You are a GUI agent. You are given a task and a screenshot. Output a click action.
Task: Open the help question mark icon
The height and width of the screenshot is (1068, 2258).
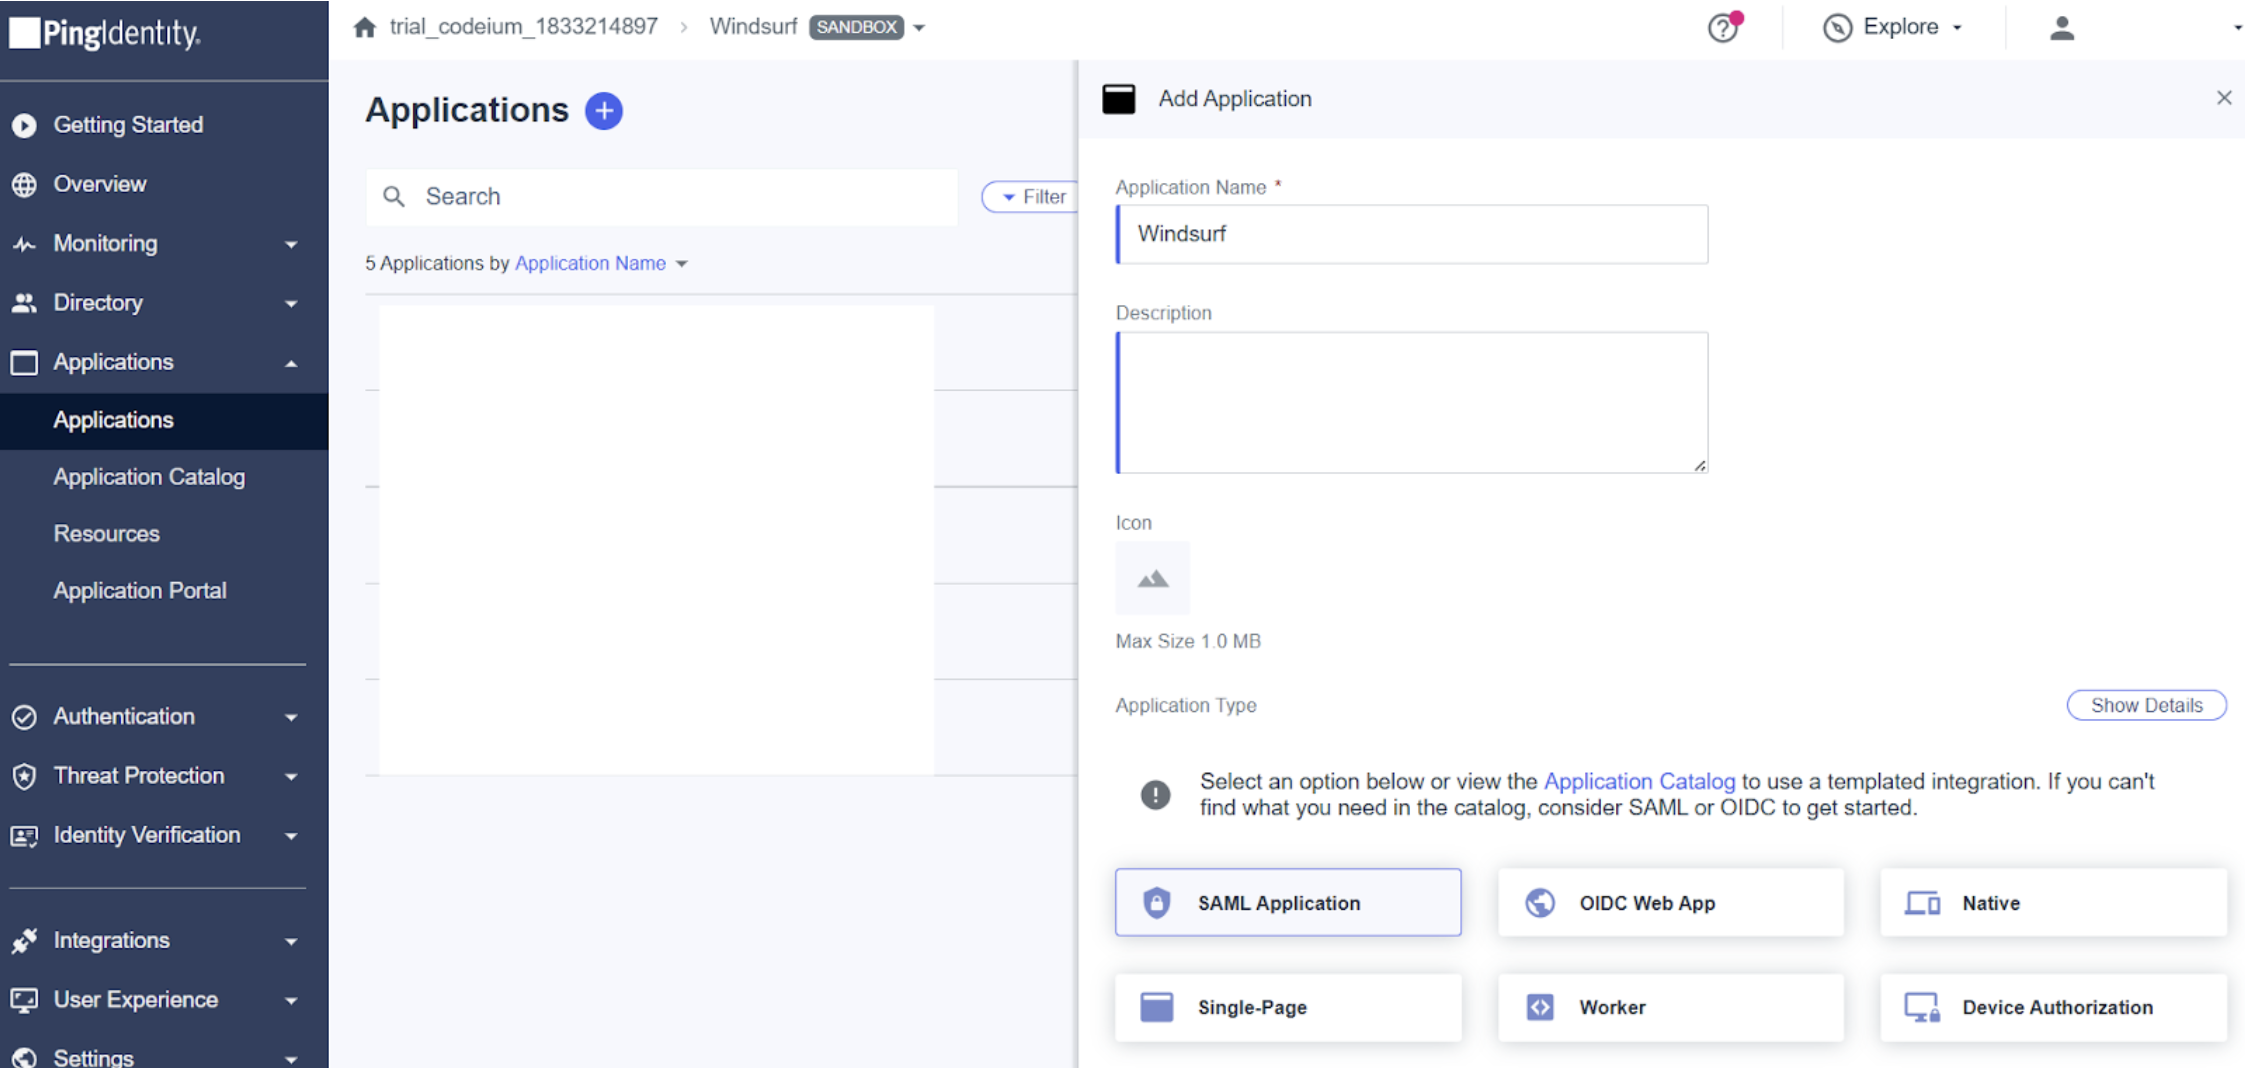point(1723,27)
